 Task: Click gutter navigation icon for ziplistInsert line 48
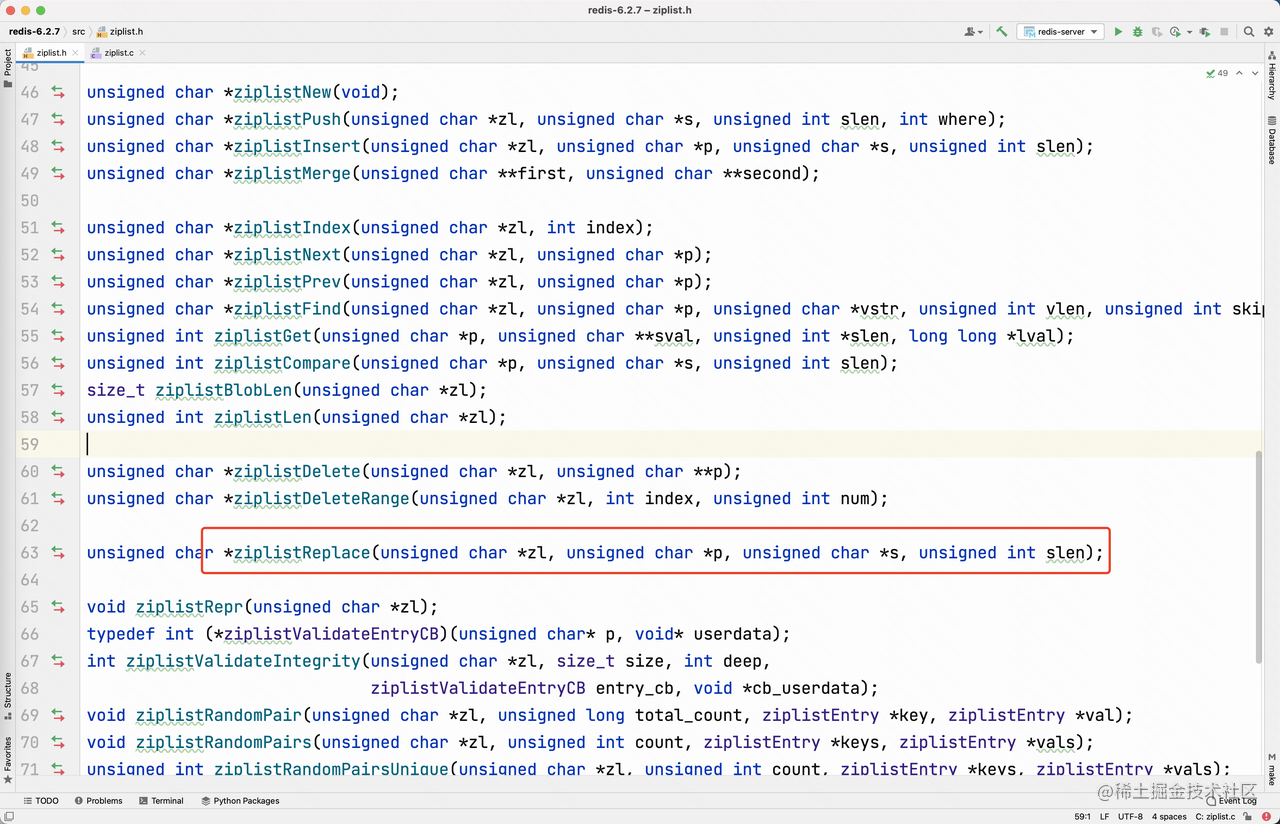click(x=58, y=146)
